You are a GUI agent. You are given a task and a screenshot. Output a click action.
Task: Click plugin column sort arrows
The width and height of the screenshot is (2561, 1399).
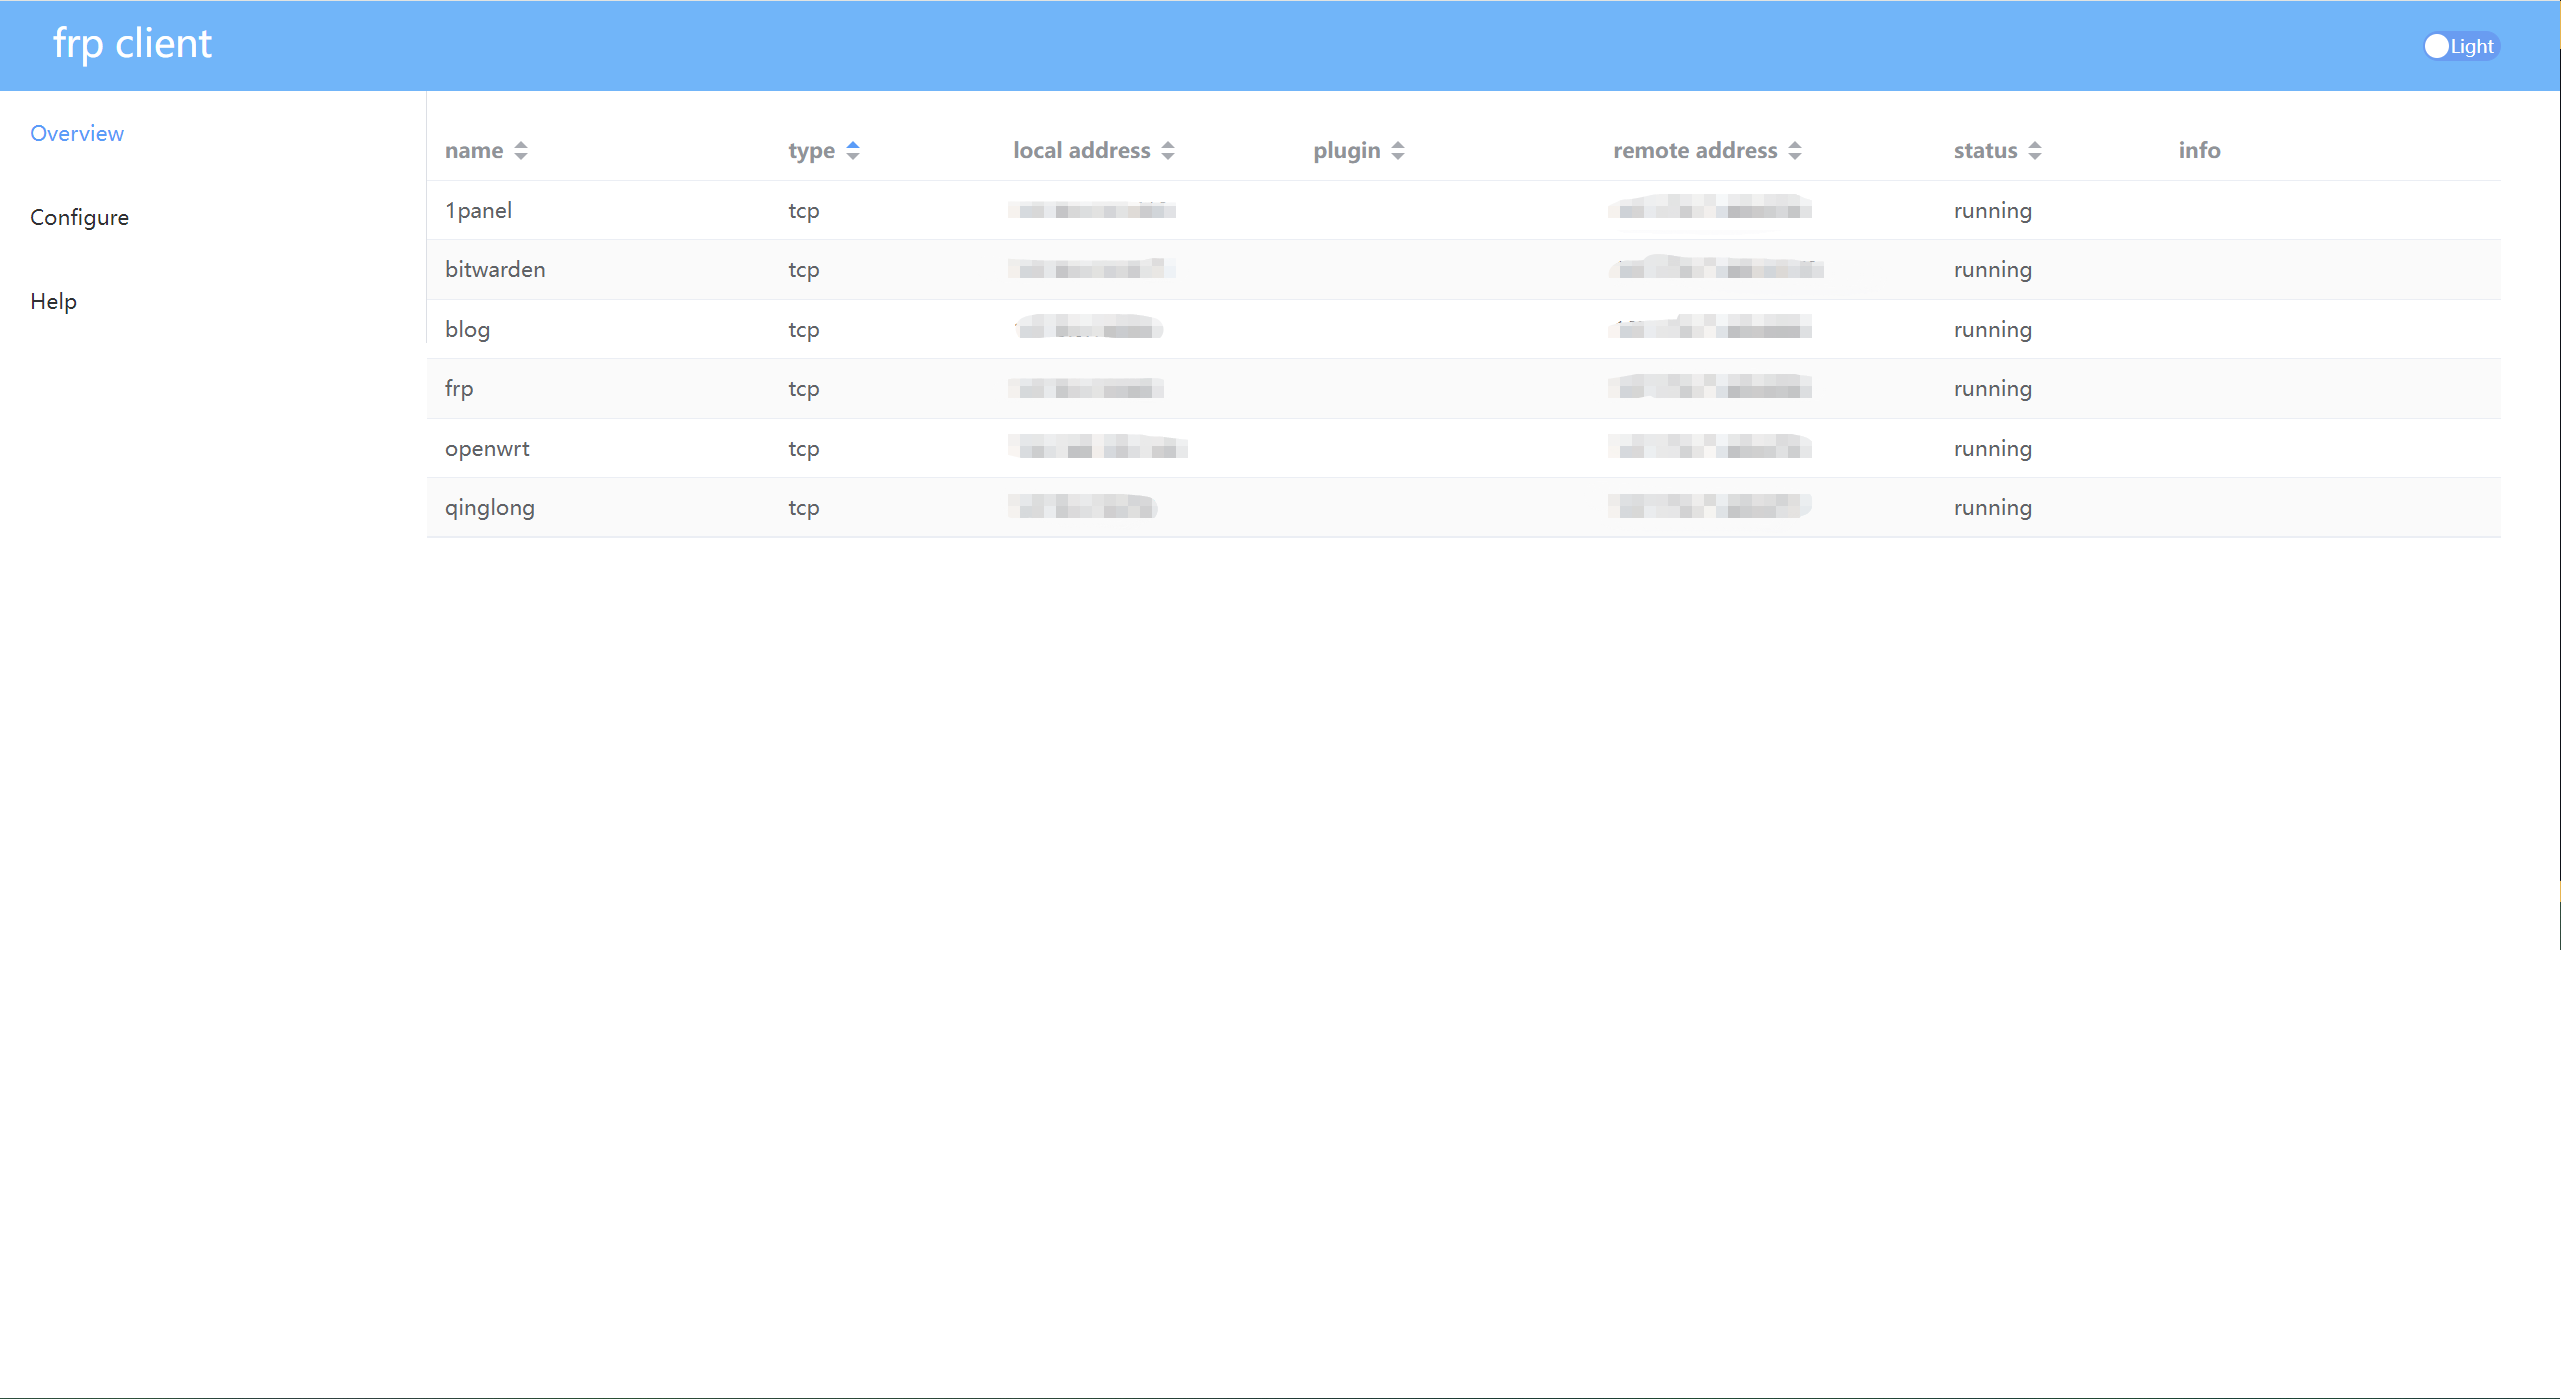tap(1398, 151)
